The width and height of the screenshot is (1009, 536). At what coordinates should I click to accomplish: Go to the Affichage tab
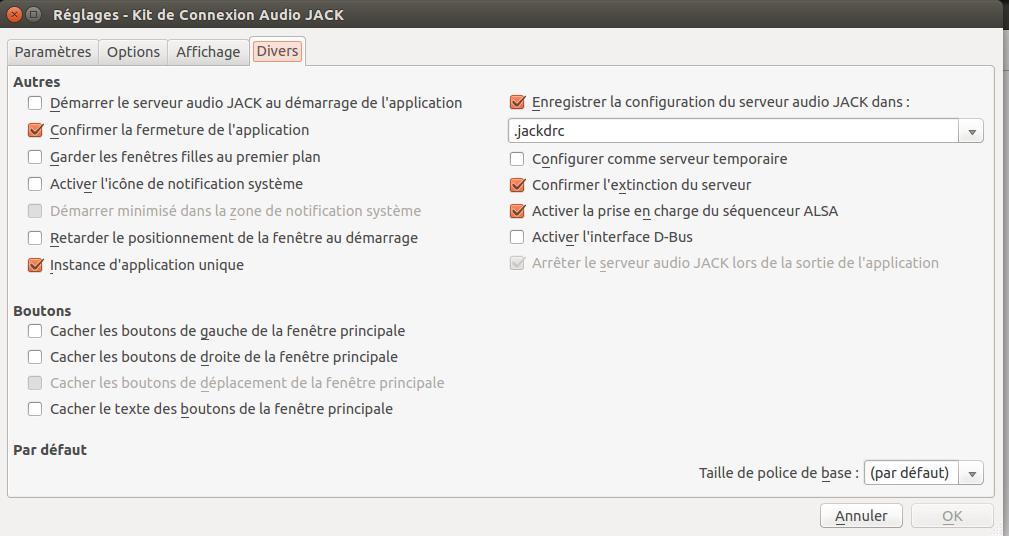coord(208,52)
